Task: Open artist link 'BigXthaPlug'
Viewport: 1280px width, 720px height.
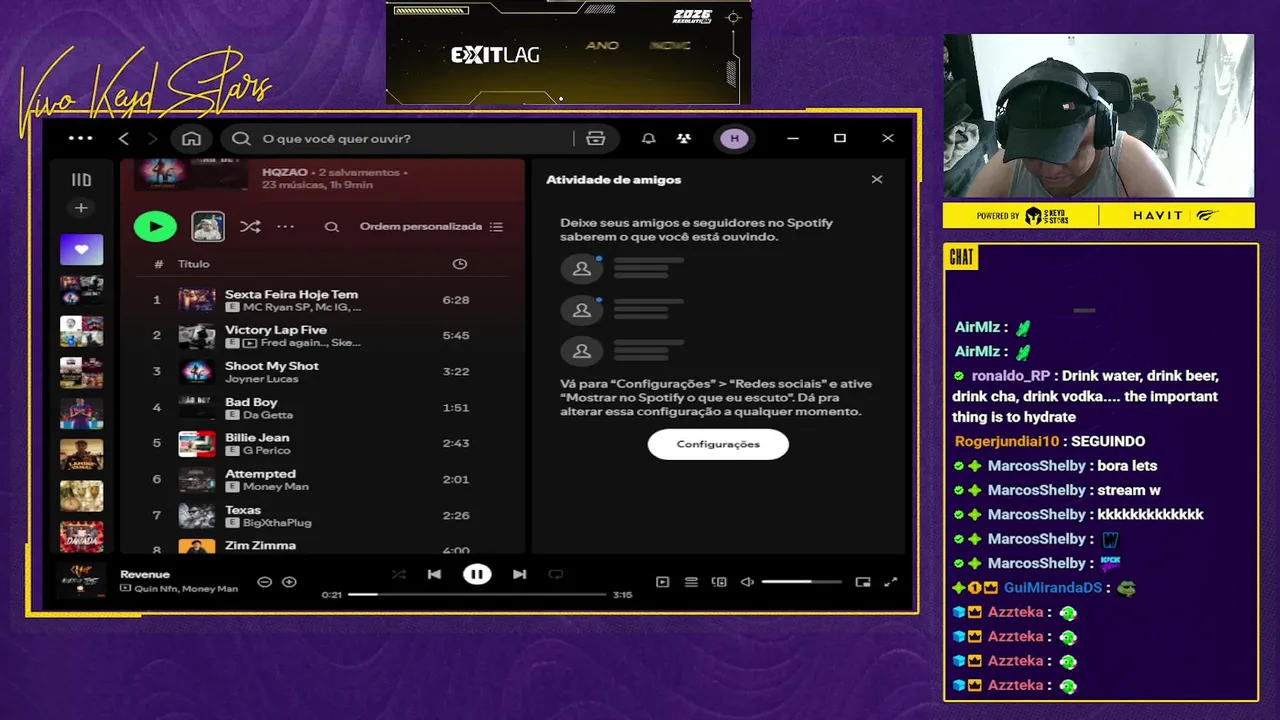Action: (277, 523)
